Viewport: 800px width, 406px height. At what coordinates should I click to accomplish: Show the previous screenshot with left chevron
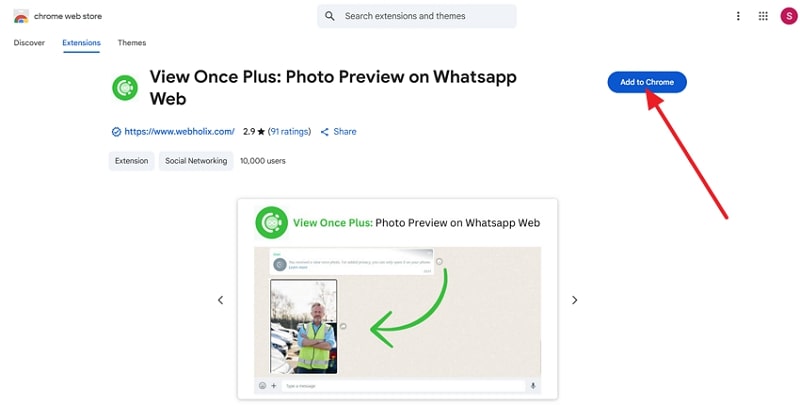[220, 300]
